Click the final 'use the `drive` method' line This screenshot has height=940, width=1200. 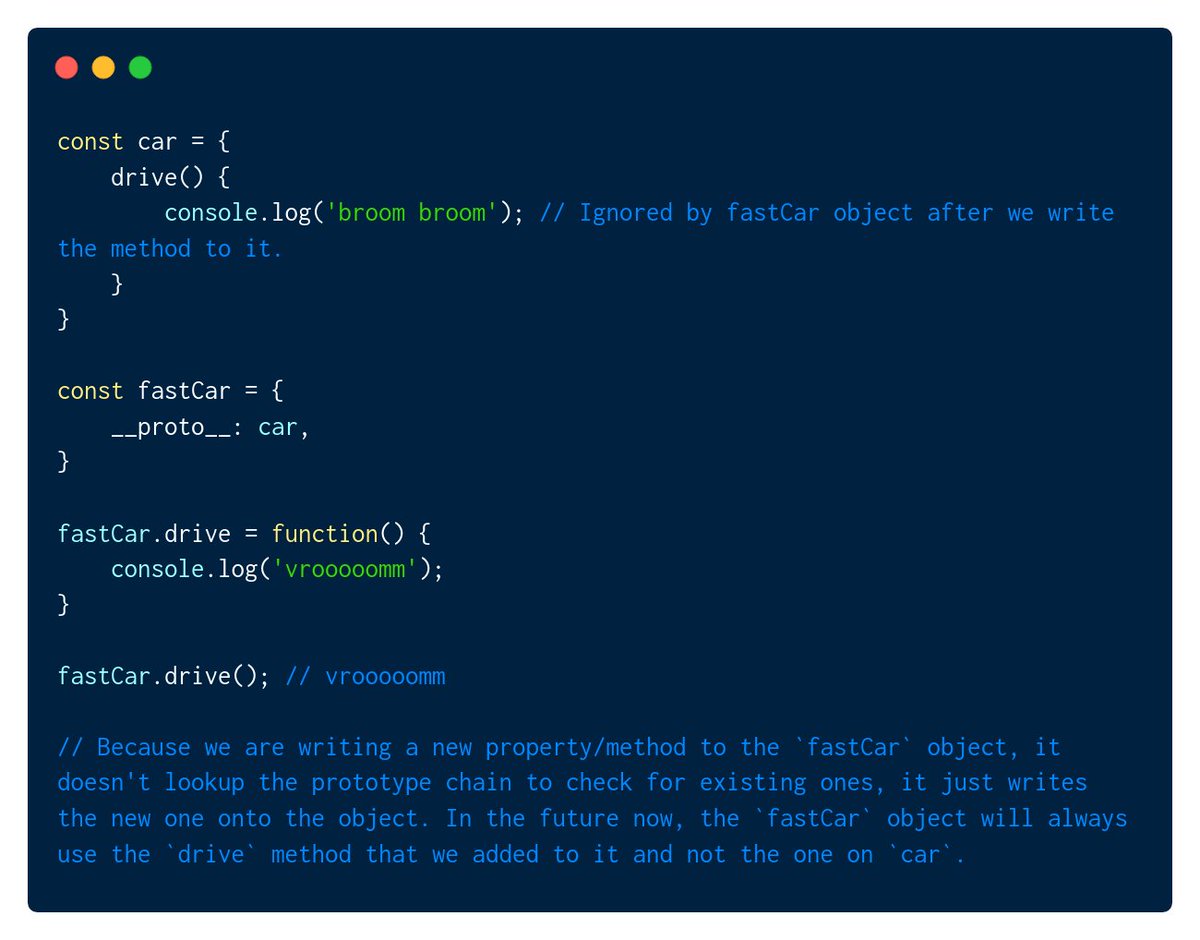click(512, 854)
